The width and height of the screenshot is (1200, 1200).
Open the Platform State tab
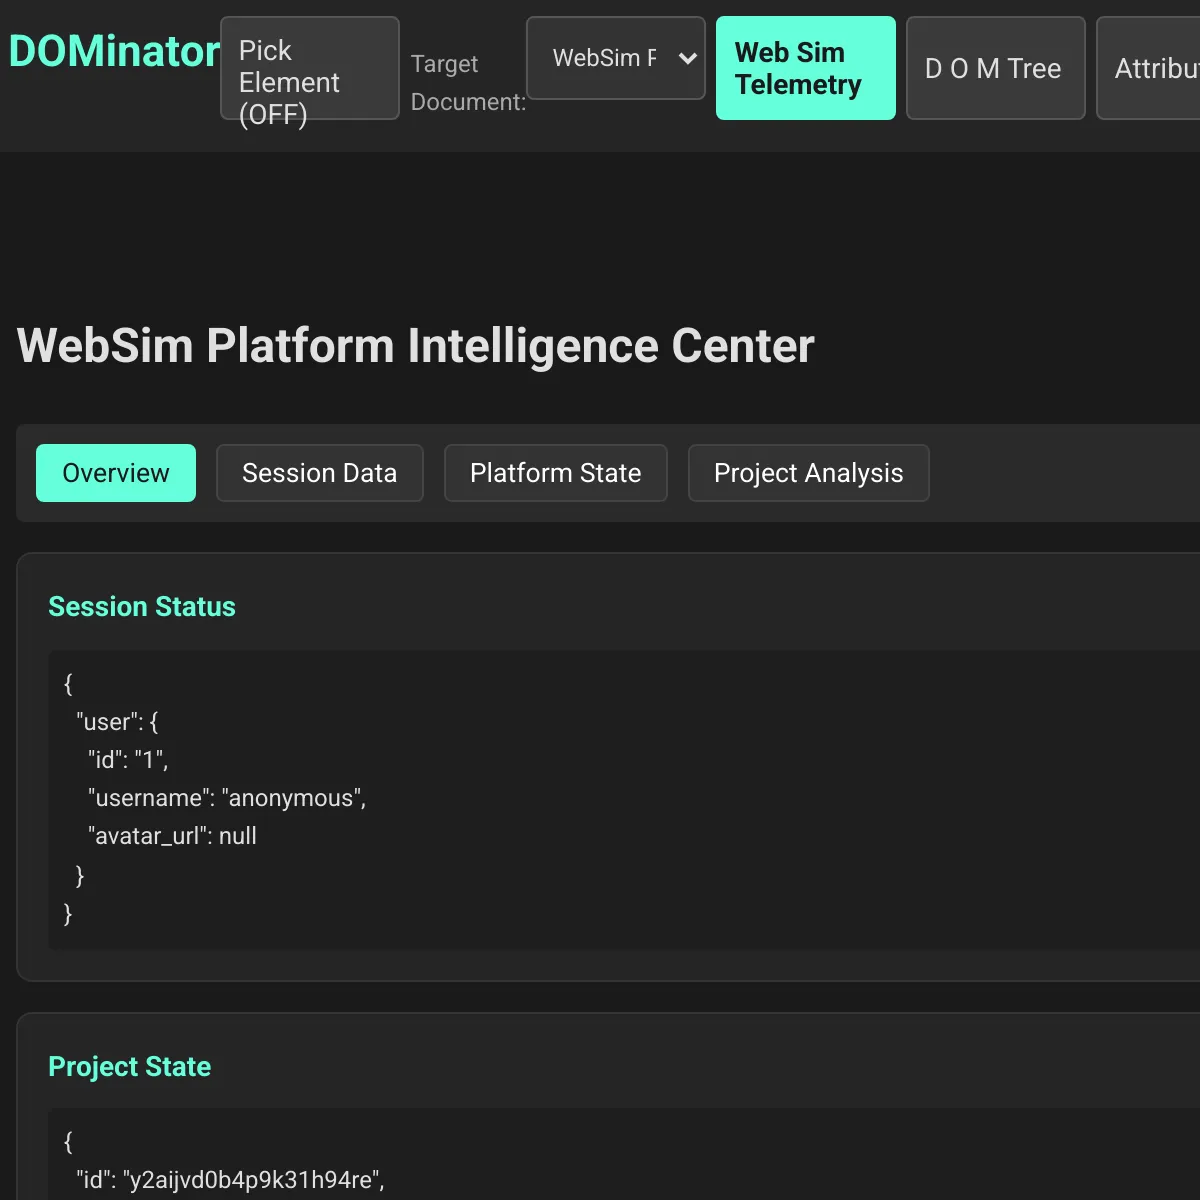point(556,473)
